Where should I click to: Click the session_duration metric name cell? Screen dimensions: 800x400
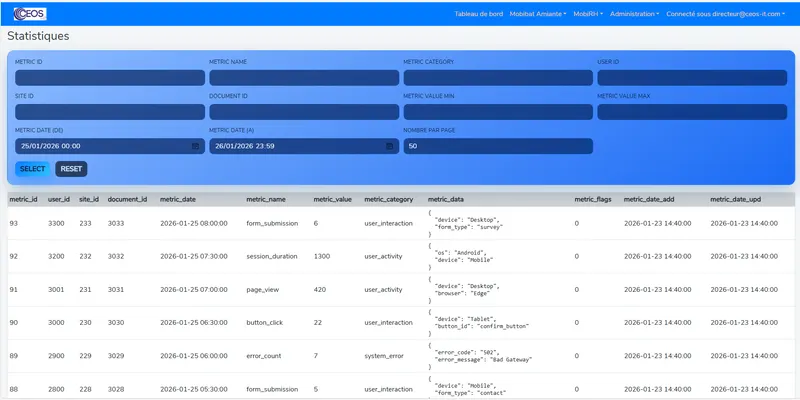click(271, 257)
